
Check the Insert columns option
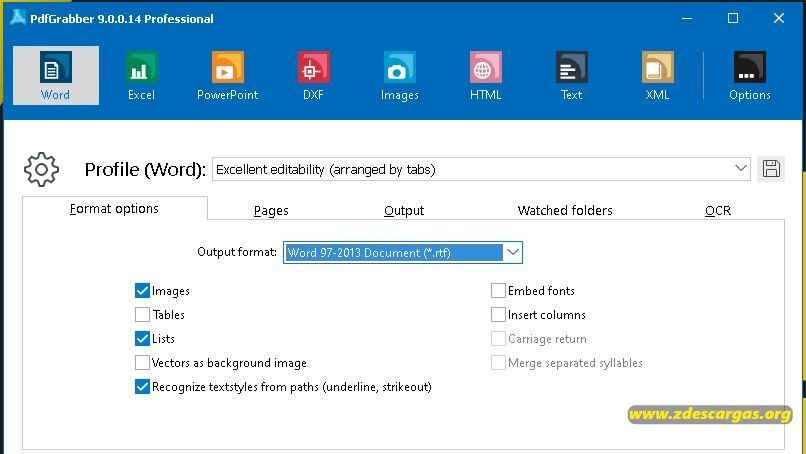[x=498, y=315]
